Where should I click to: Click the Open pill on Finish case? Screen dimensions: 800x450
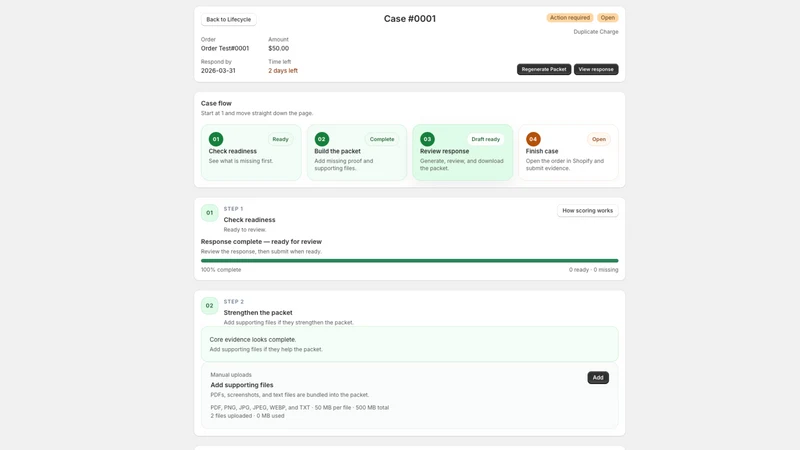[598, 139]
